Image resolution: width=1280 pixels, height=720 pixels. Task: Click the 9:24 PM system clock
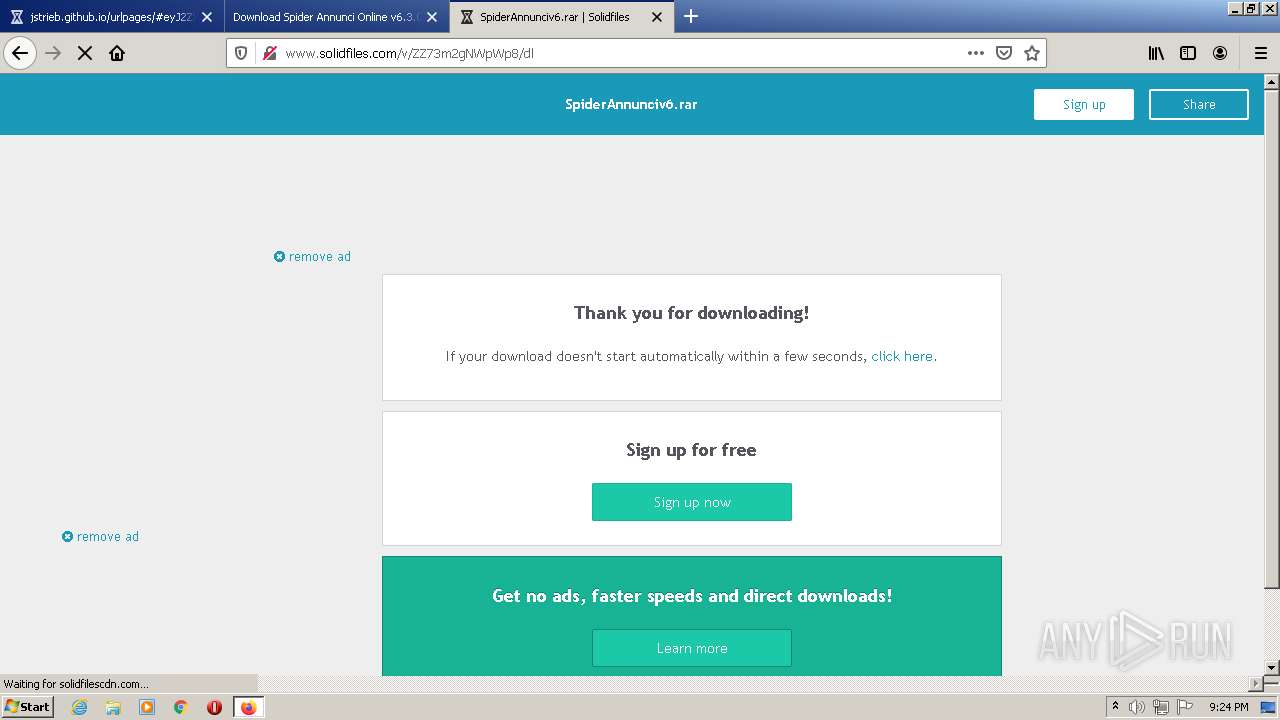(1229, 707)
